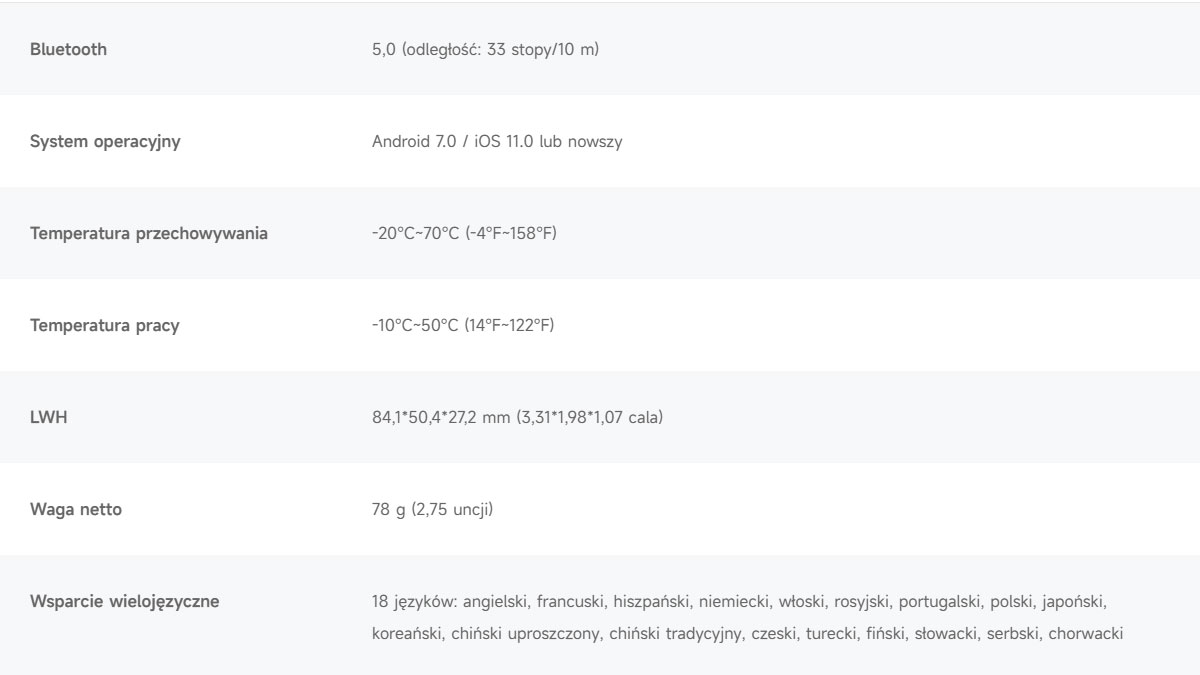Click the word polski in languages list
This screenshot has width=1200, height=675.
(1011, 602)
